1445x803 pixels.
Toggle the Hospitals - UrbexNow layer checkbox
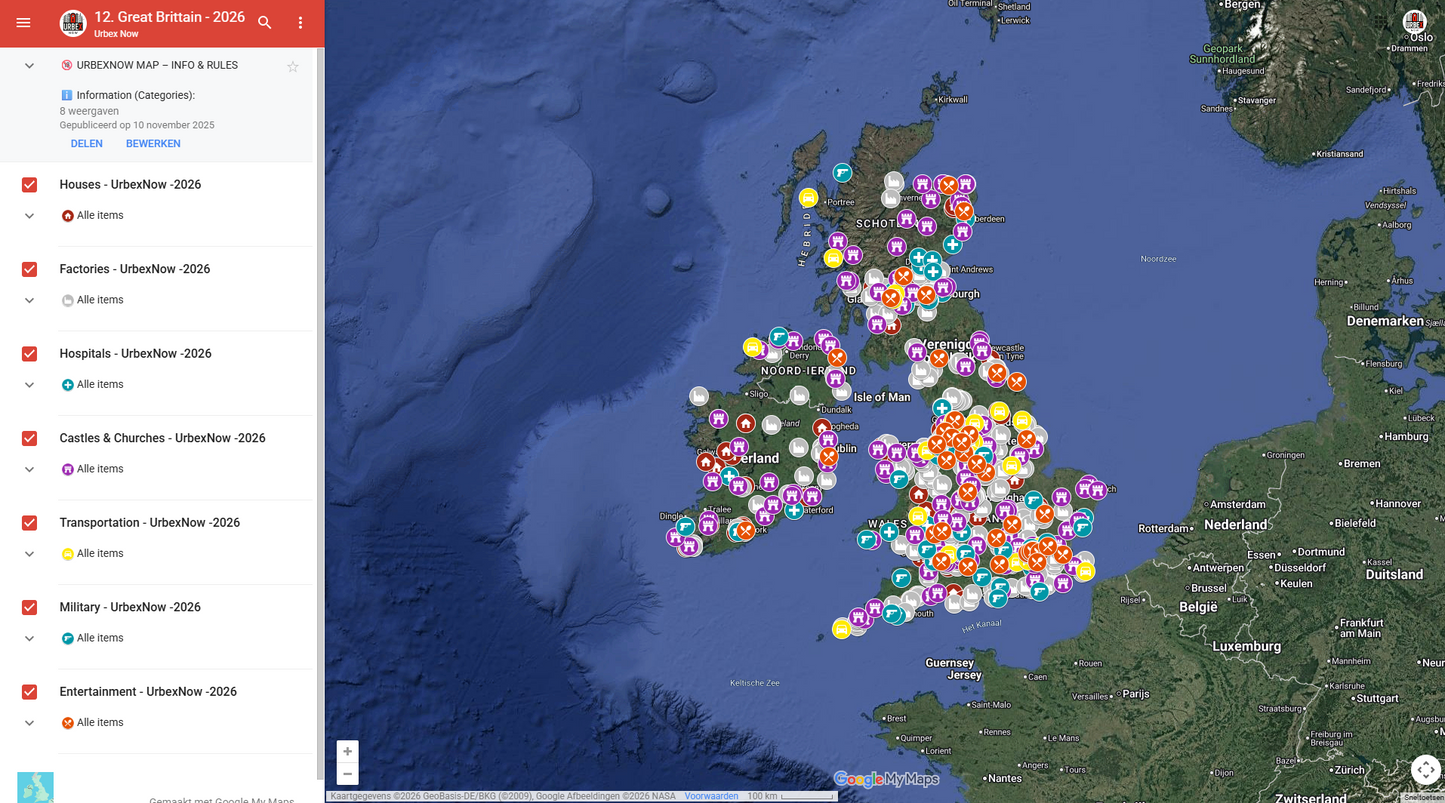(x=30, y=354)
